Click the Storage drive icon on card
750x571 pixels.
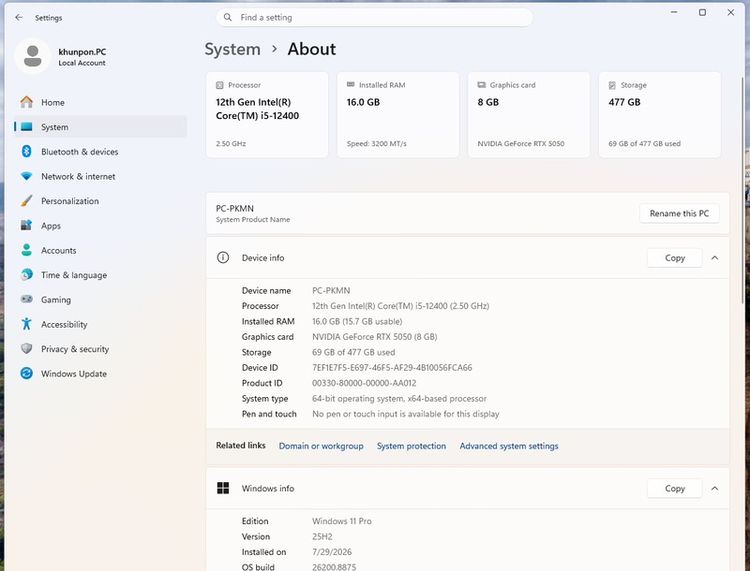tap(612, 85)
